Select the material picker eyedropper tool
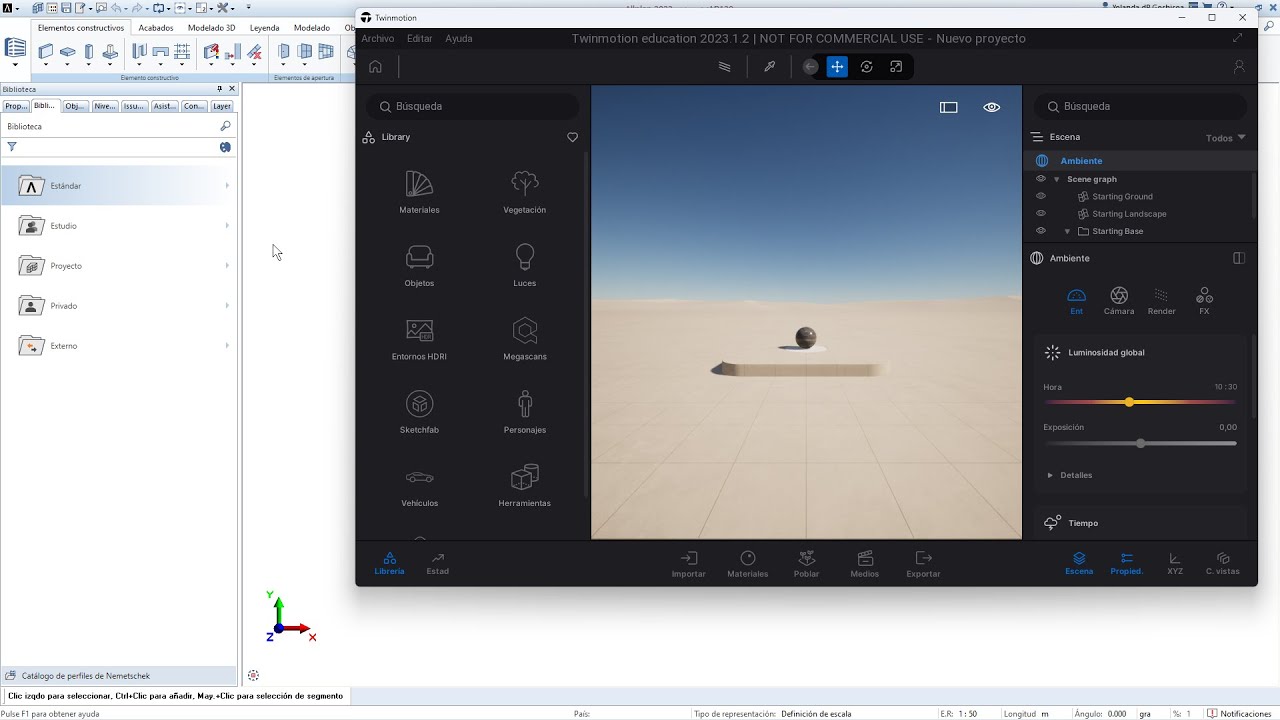The image size is (1280, 720). 770,67
